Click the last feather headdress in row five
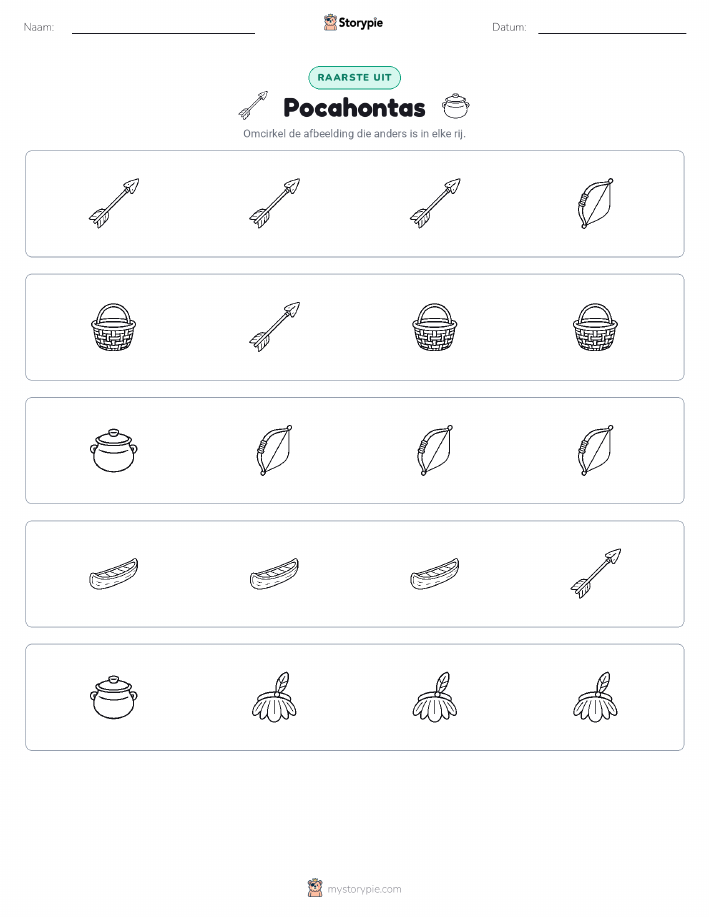 click(595, 697)
